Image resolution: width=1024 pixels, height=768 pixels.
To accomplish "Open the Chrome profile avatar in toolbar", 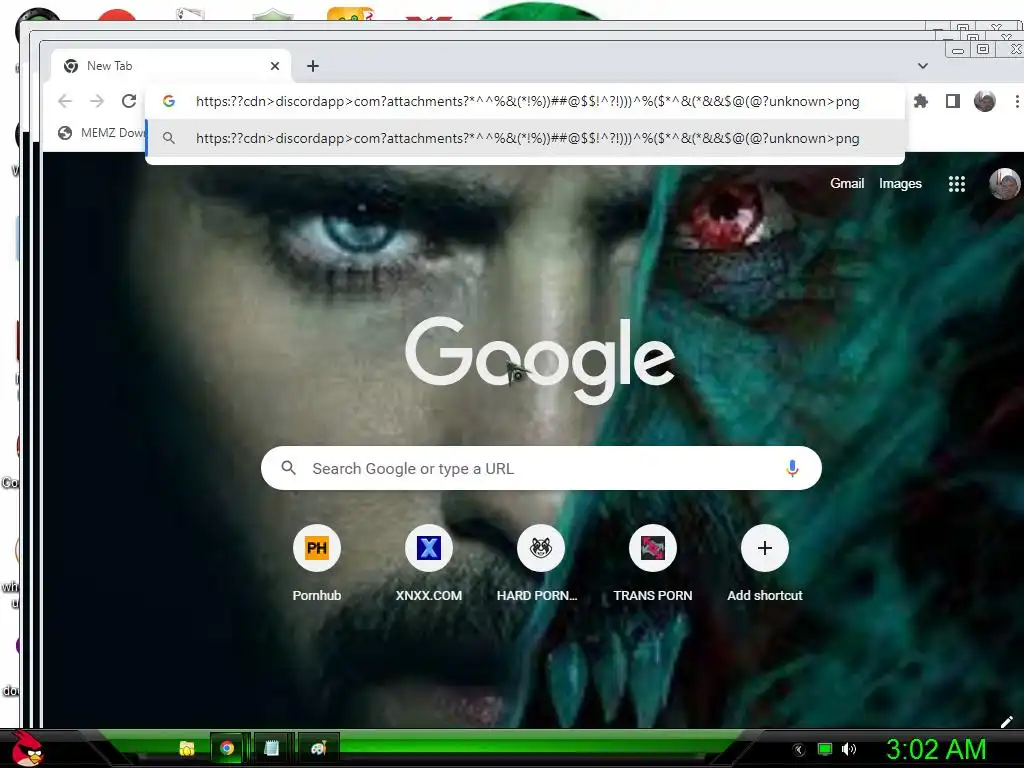I will 985,101.
